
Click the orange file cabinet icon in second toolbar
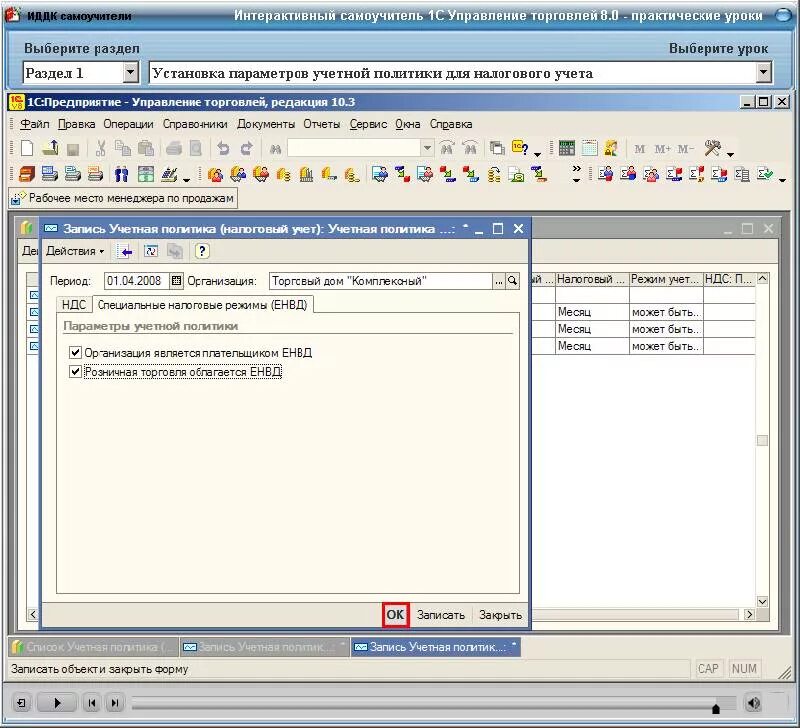point(27,174)
